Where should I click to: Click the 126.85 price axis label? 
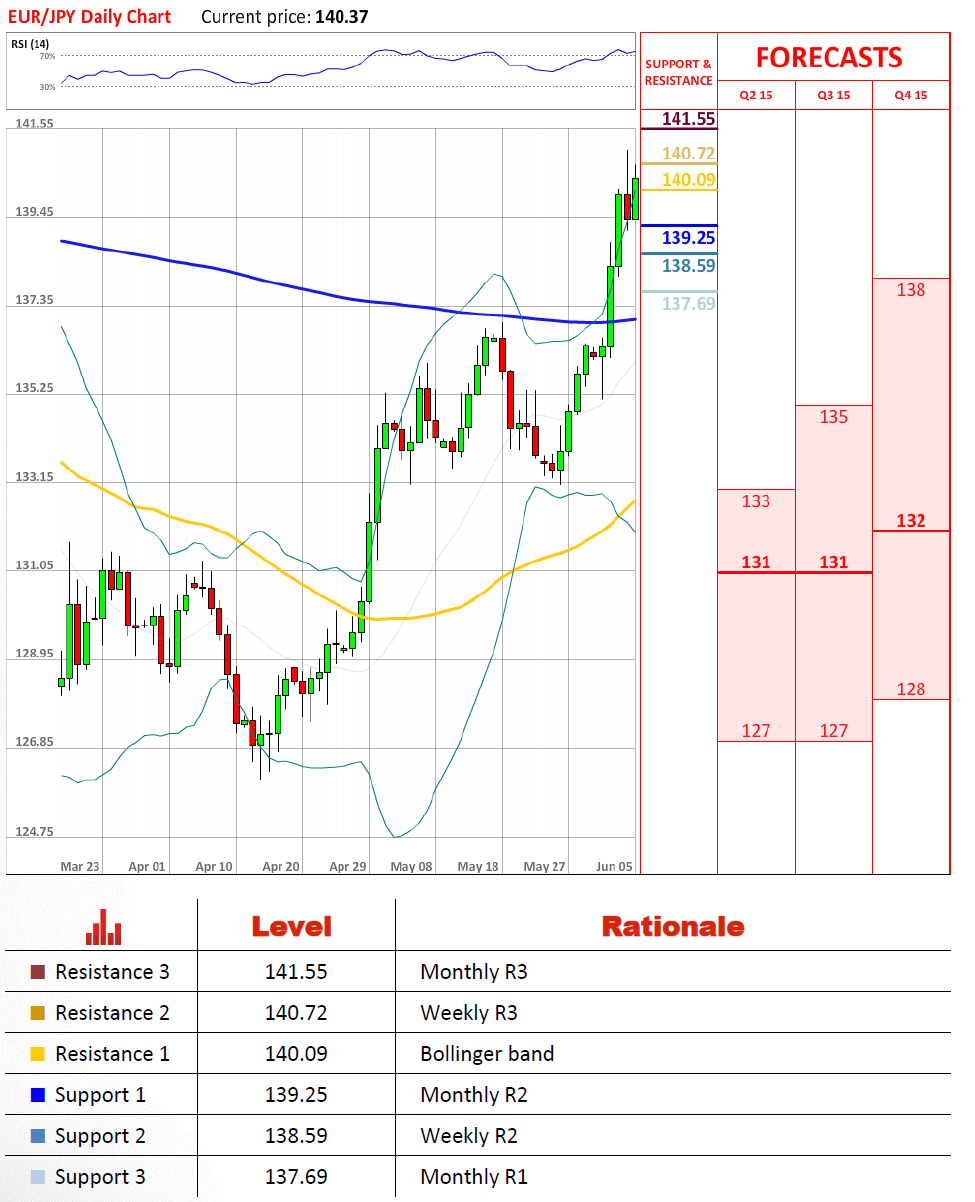tap(34, 742)
